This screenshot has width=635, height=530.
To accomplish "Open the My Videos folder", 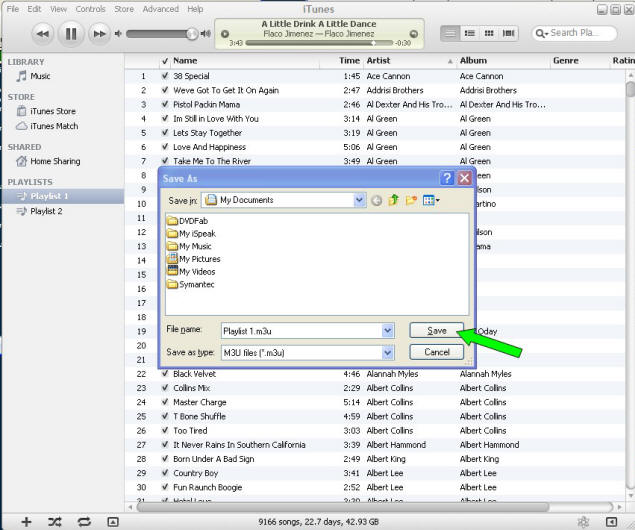I will [191, 272].
